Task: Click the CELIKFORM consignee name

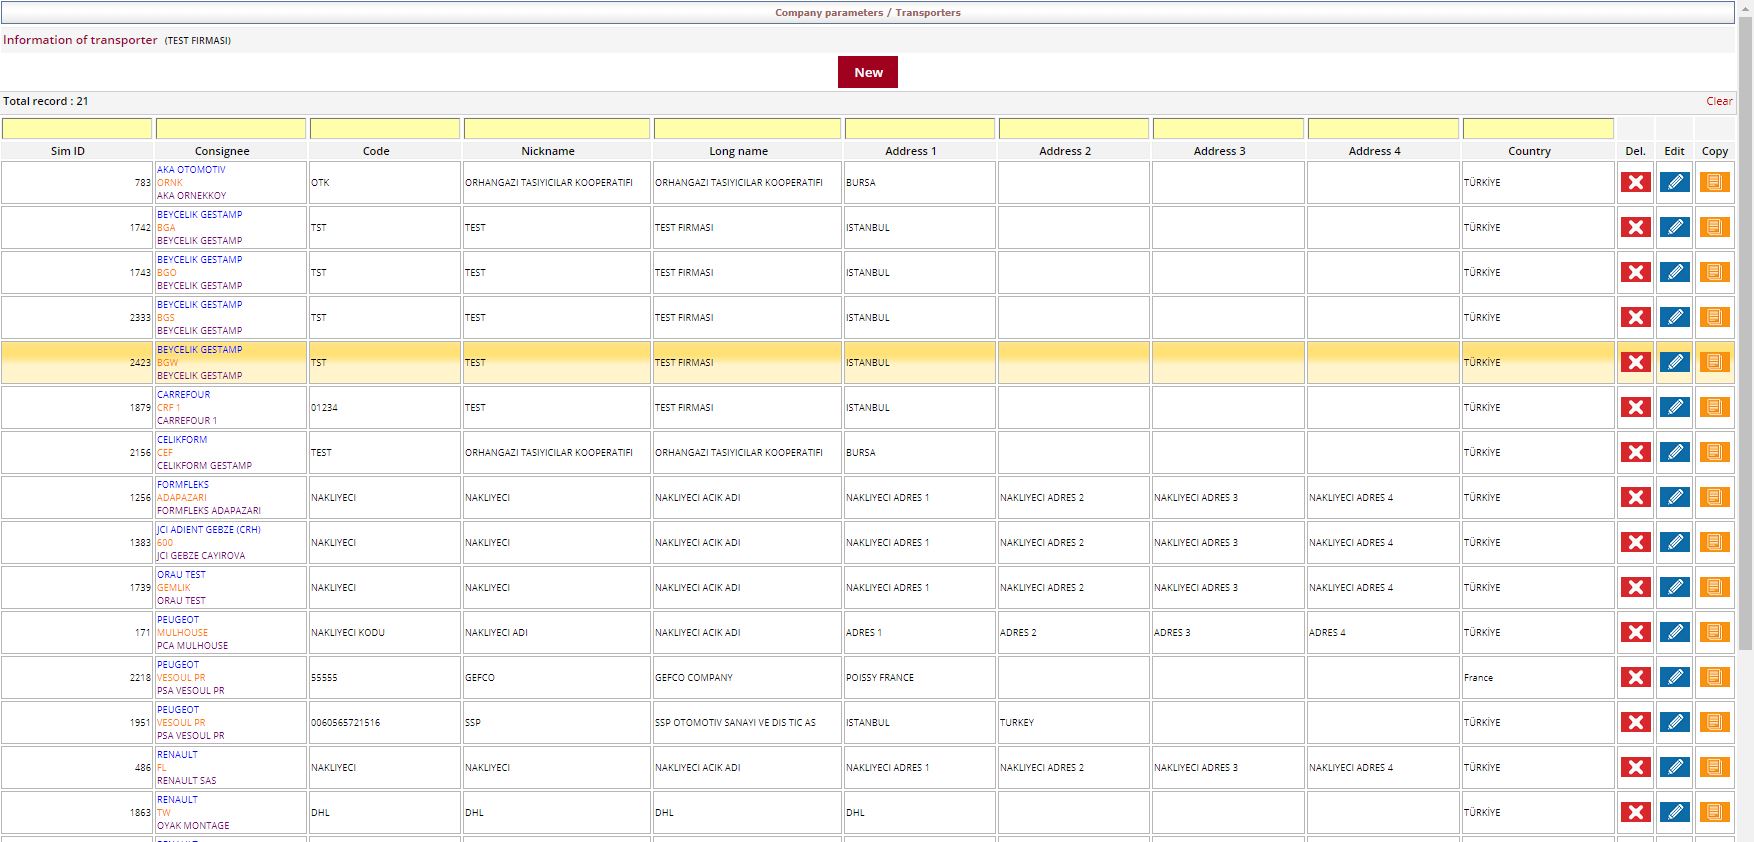Action: click(182, 440)
